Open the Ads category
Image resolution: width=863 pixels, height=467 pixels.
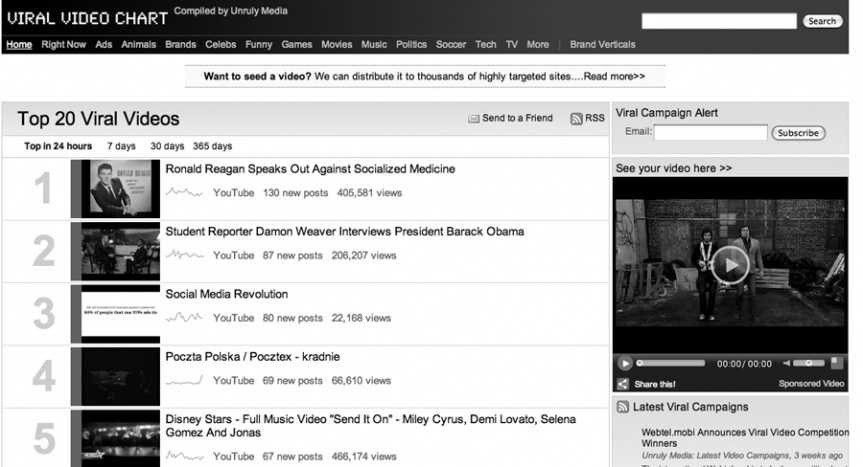[103, 45]
